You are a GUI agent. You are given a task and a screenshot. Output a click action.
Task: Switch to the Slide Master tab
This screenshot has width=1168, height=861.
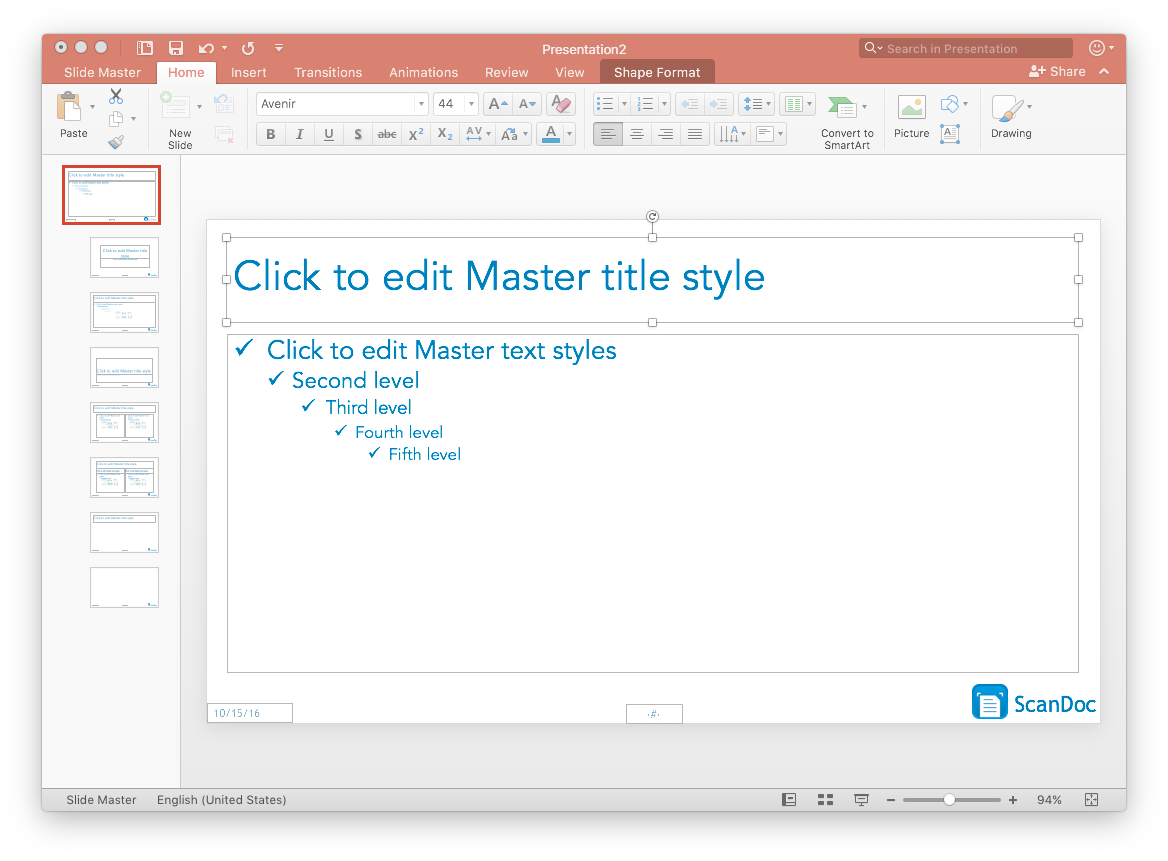102,72
